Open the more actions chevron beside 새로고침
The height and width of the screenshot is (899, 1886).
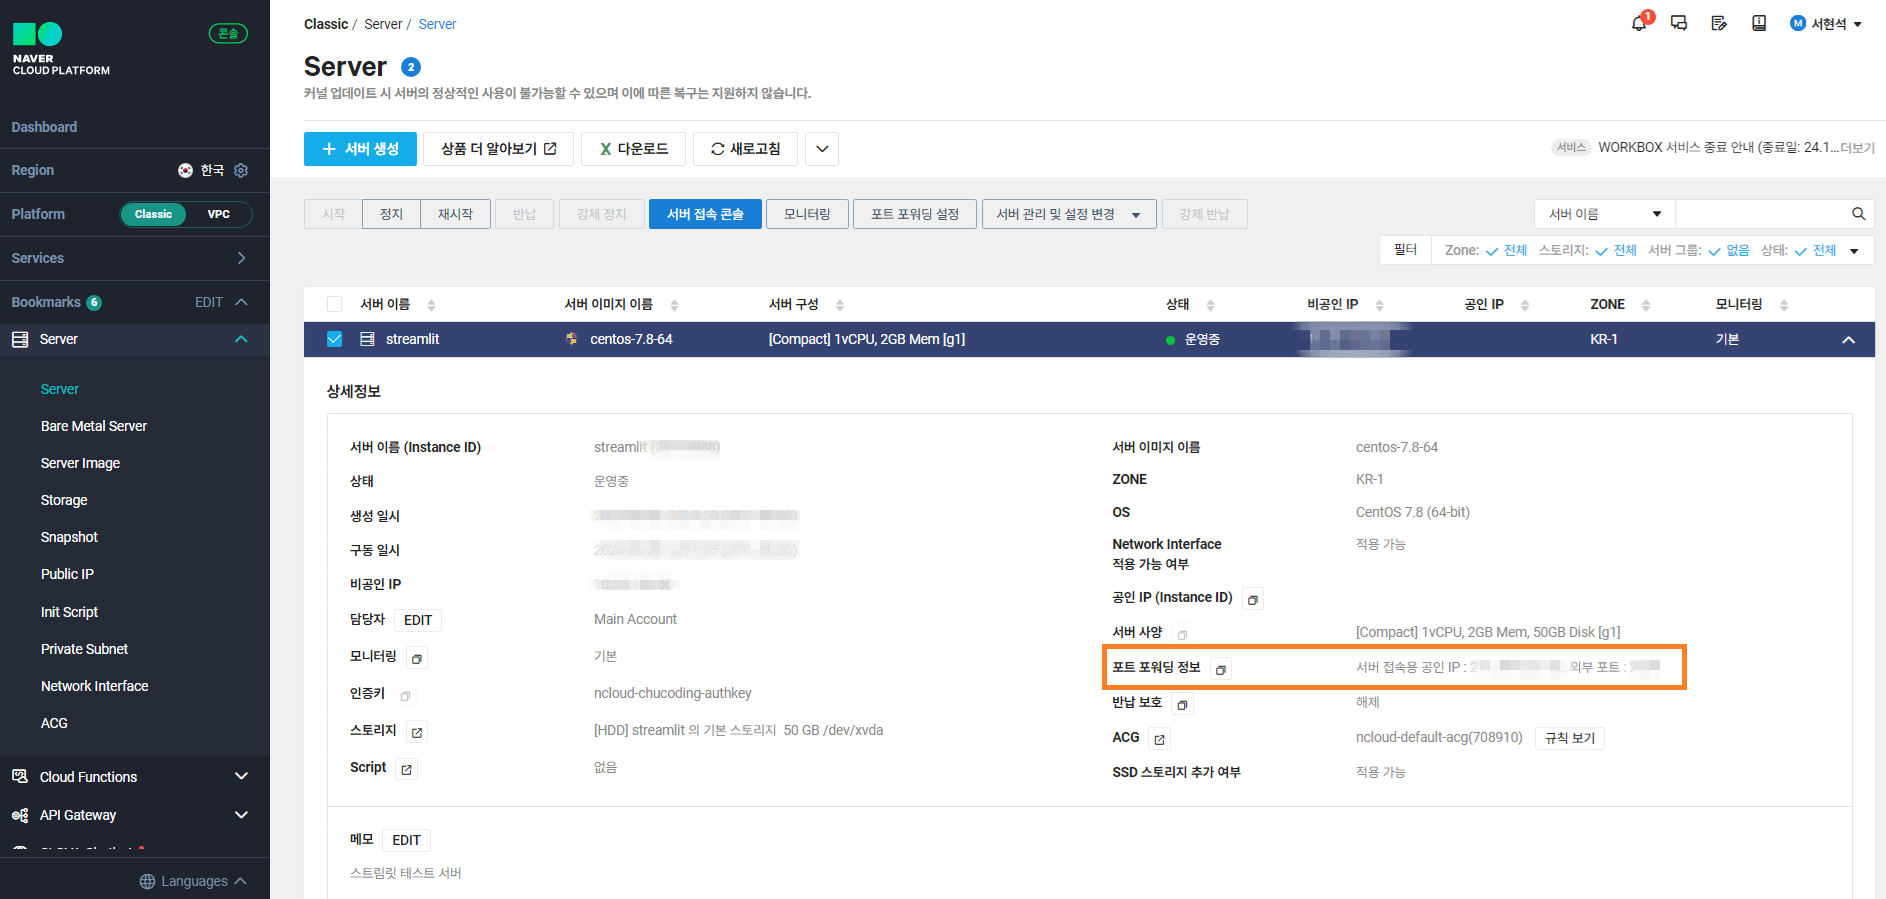822,149
